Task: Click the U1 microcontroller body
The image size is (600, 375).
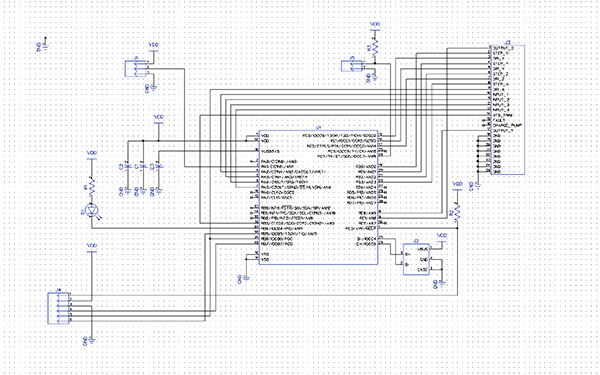Action: pyautogui.click(x=319, y=197)
